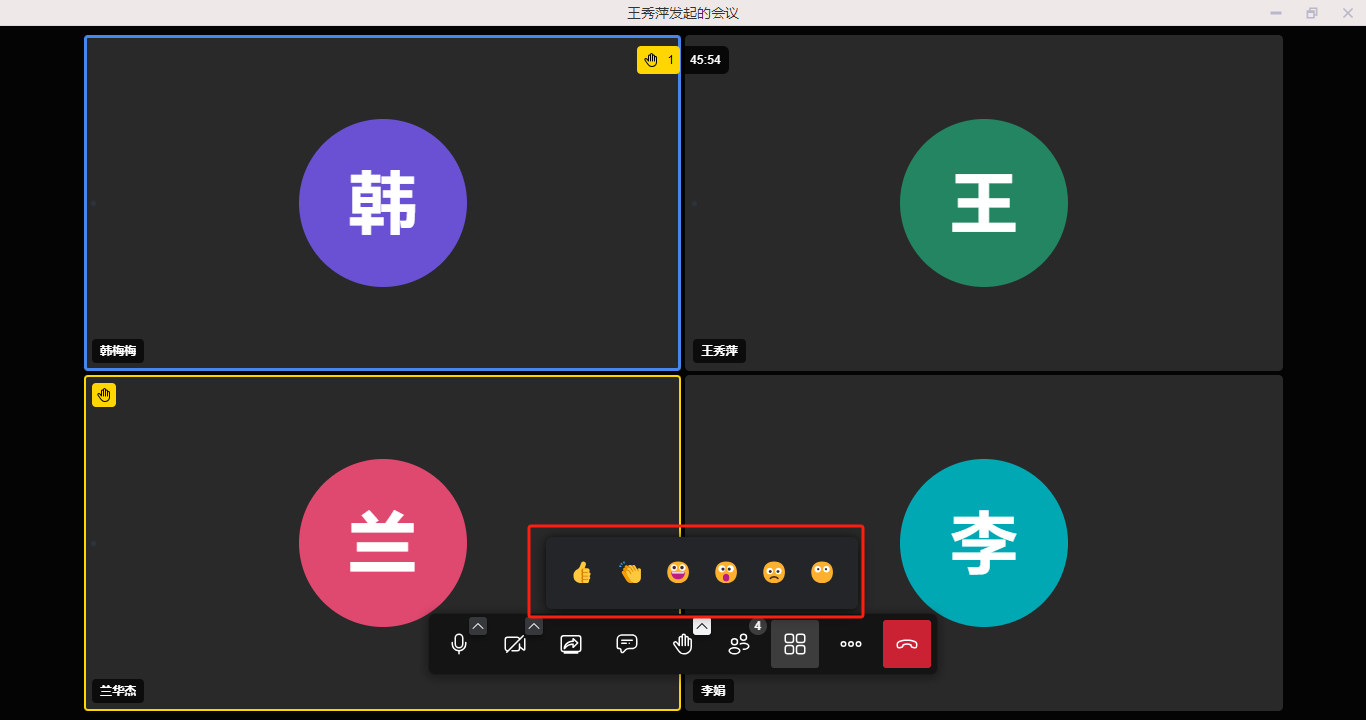Send the thumbs up reaction
Image resolution: width=1366 pixels, height=720 pixels.
(582, 573)
